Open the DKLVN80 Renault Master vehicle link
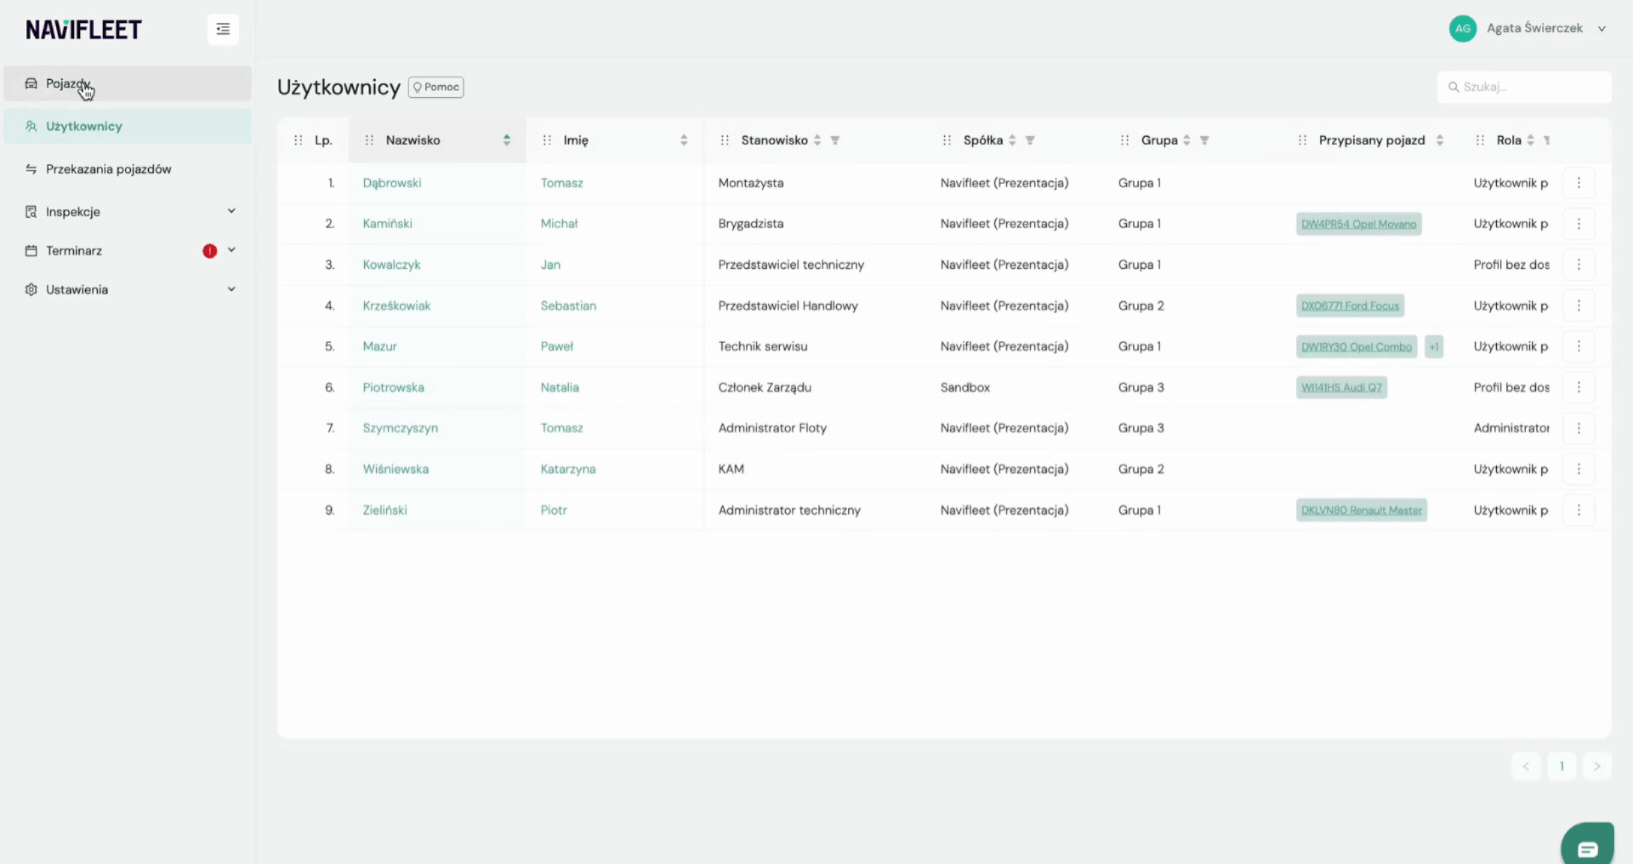The width and height of the screenshot is (1633, 864). click(1362, 510)
